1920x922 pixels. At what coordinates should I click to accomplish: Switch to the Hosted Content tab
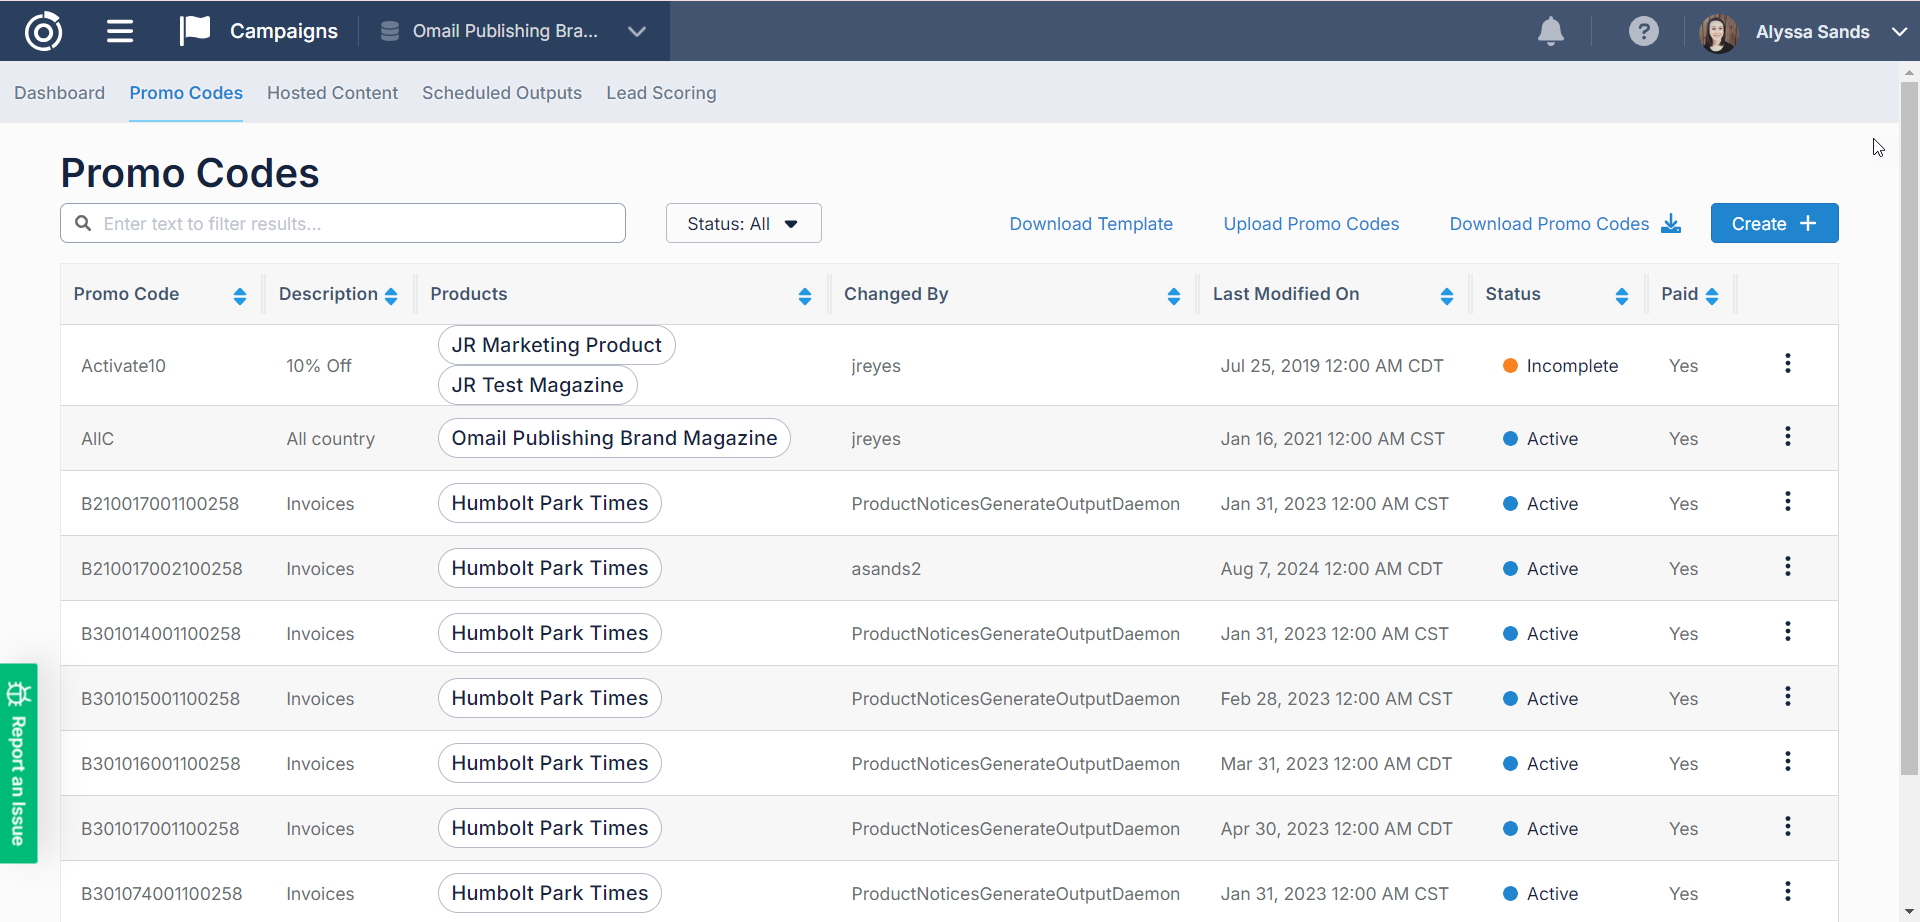coord(332,93)
